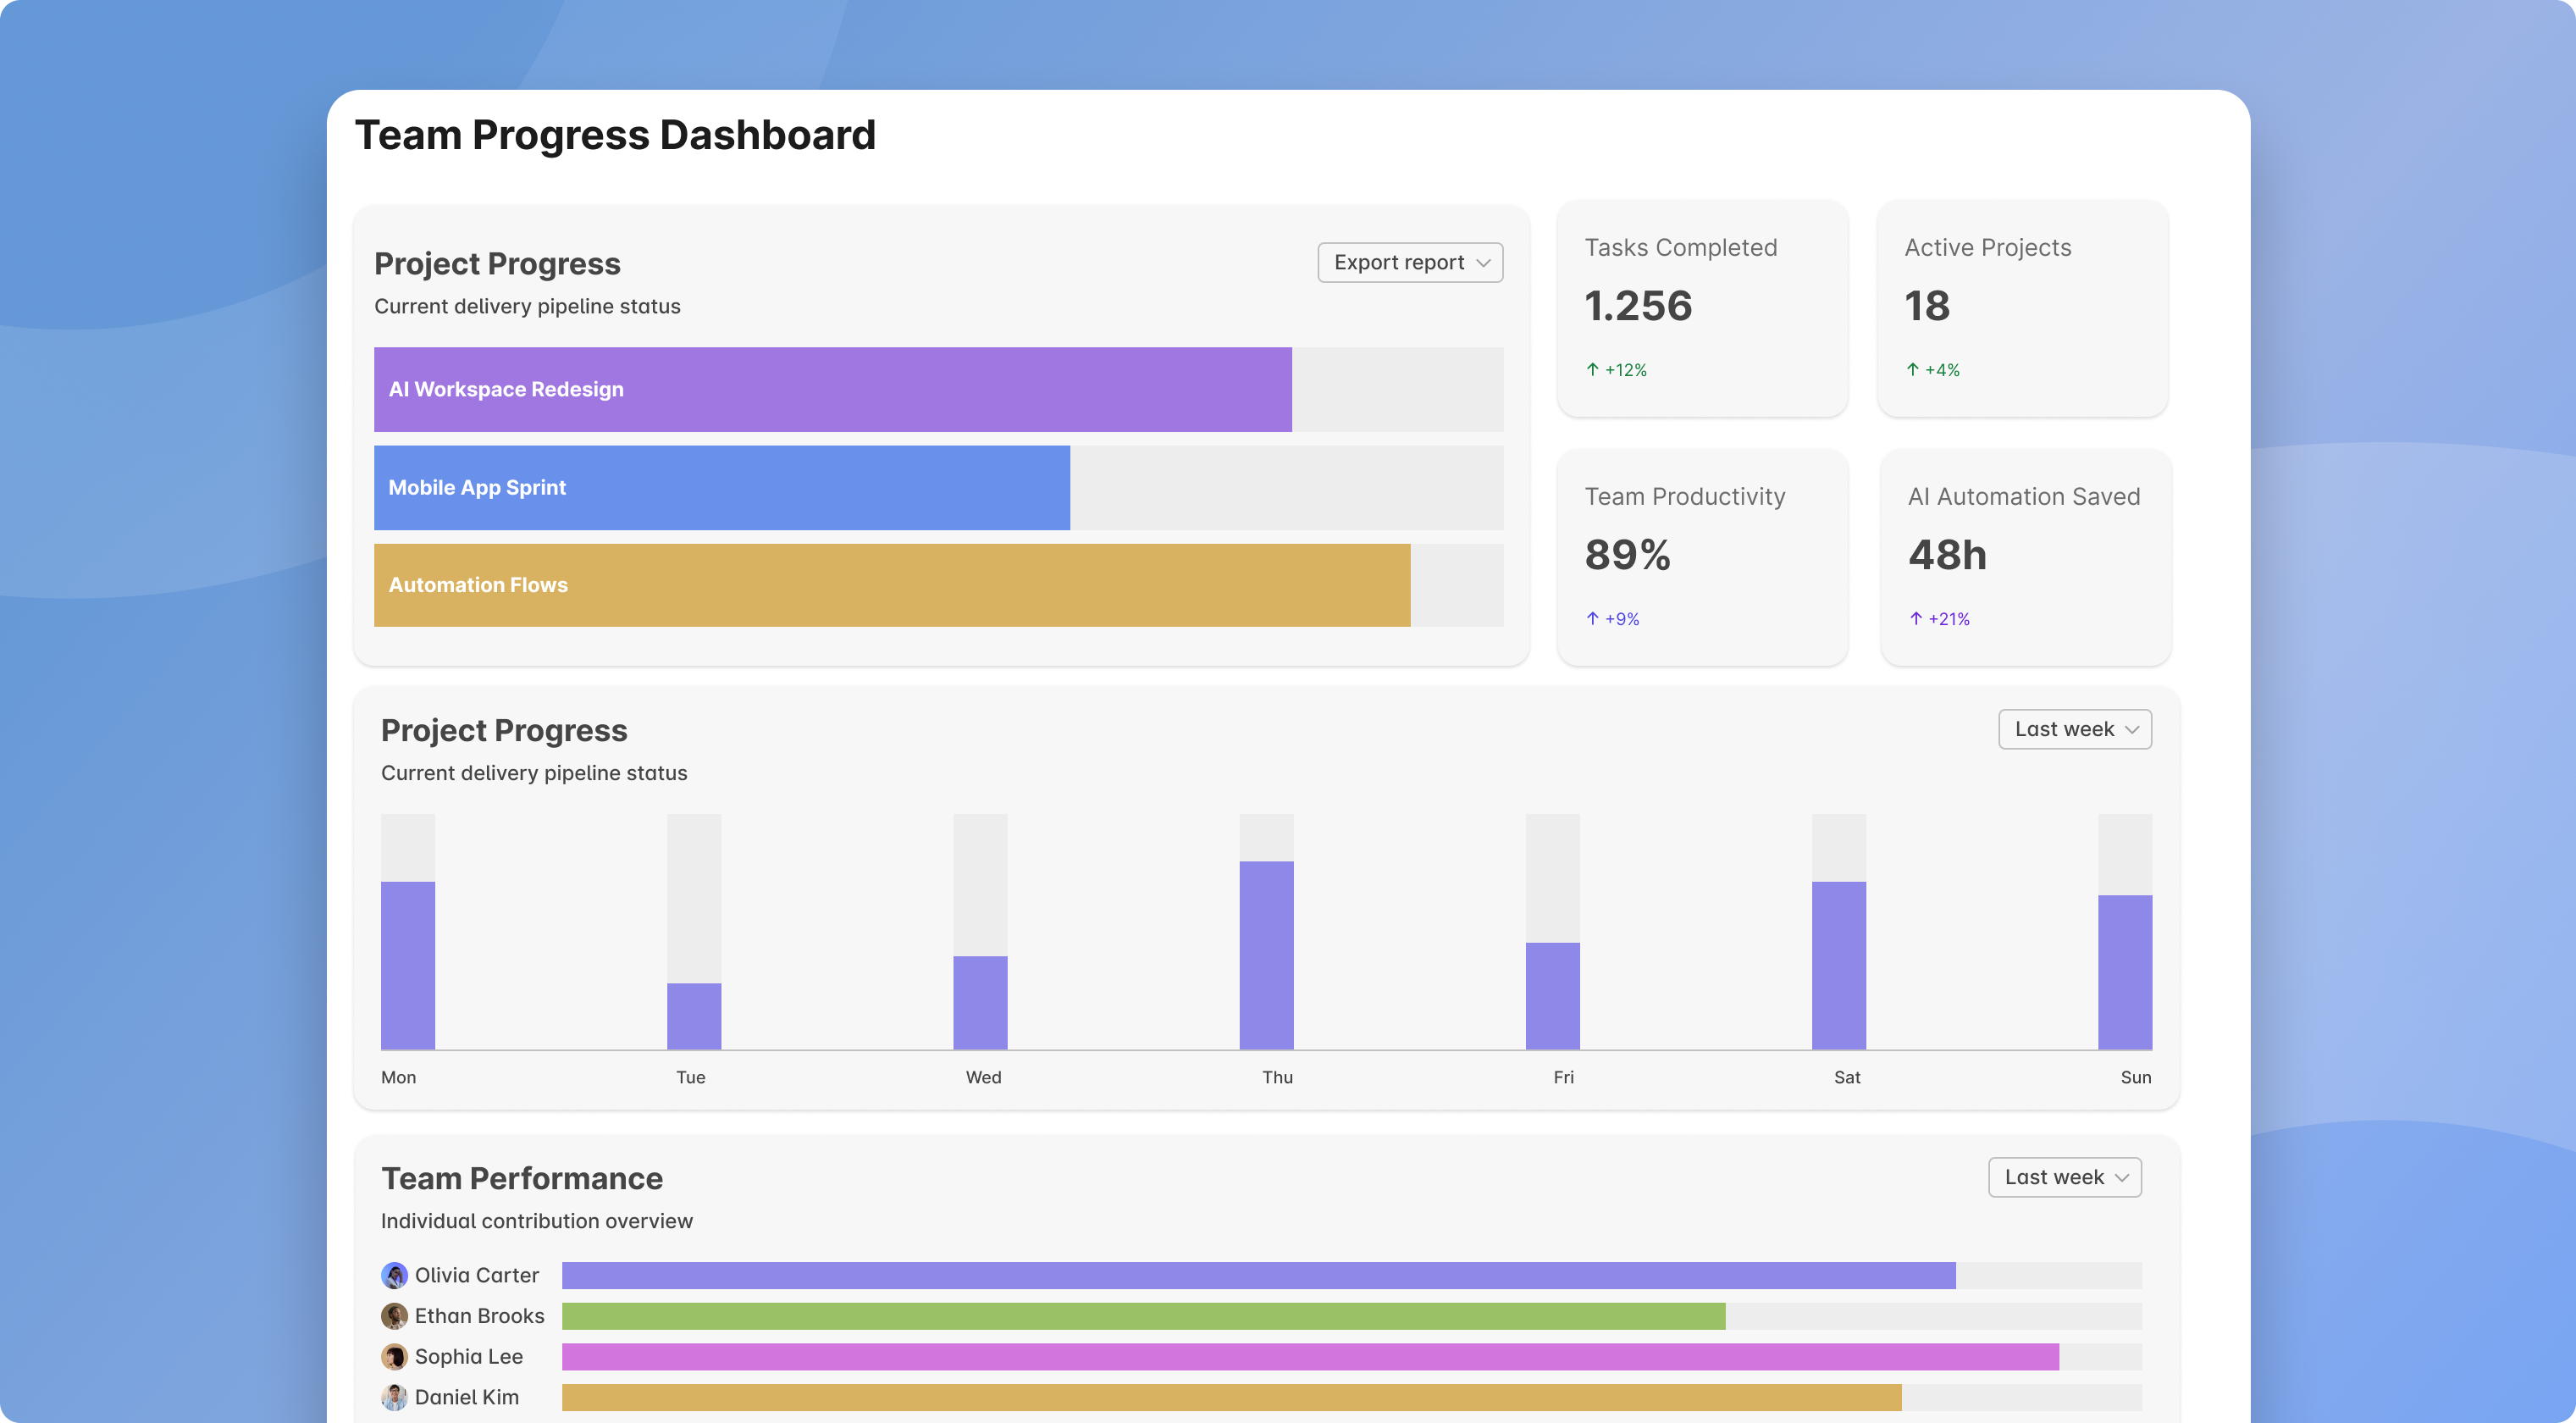Click the +9% change indicator
The width and height of the screenshot is (2576, 1423).
point(1622,619)
